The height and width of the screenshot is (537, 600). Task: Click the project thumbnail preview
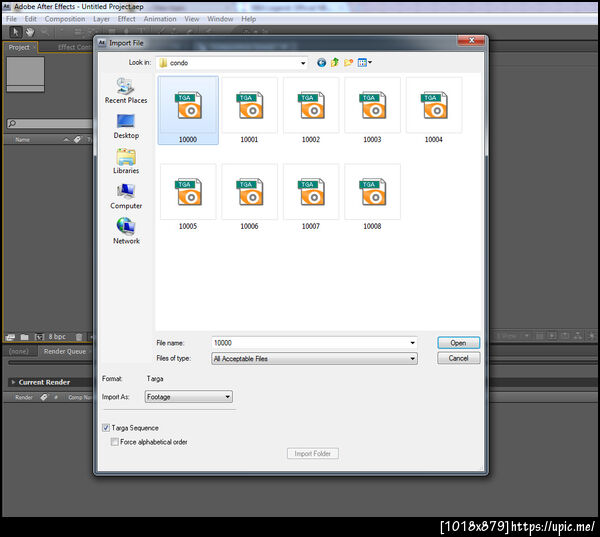(x=25, y=75)
